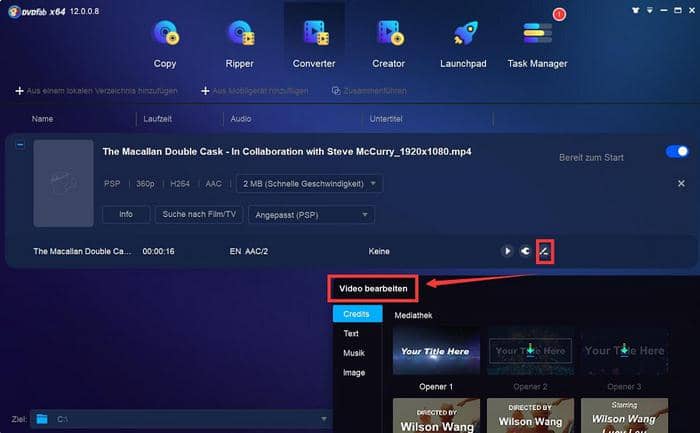The height and width of the screenshot is (433, 700).
Task: Open the 2 MB size quality dropdown
Action: 309,184
